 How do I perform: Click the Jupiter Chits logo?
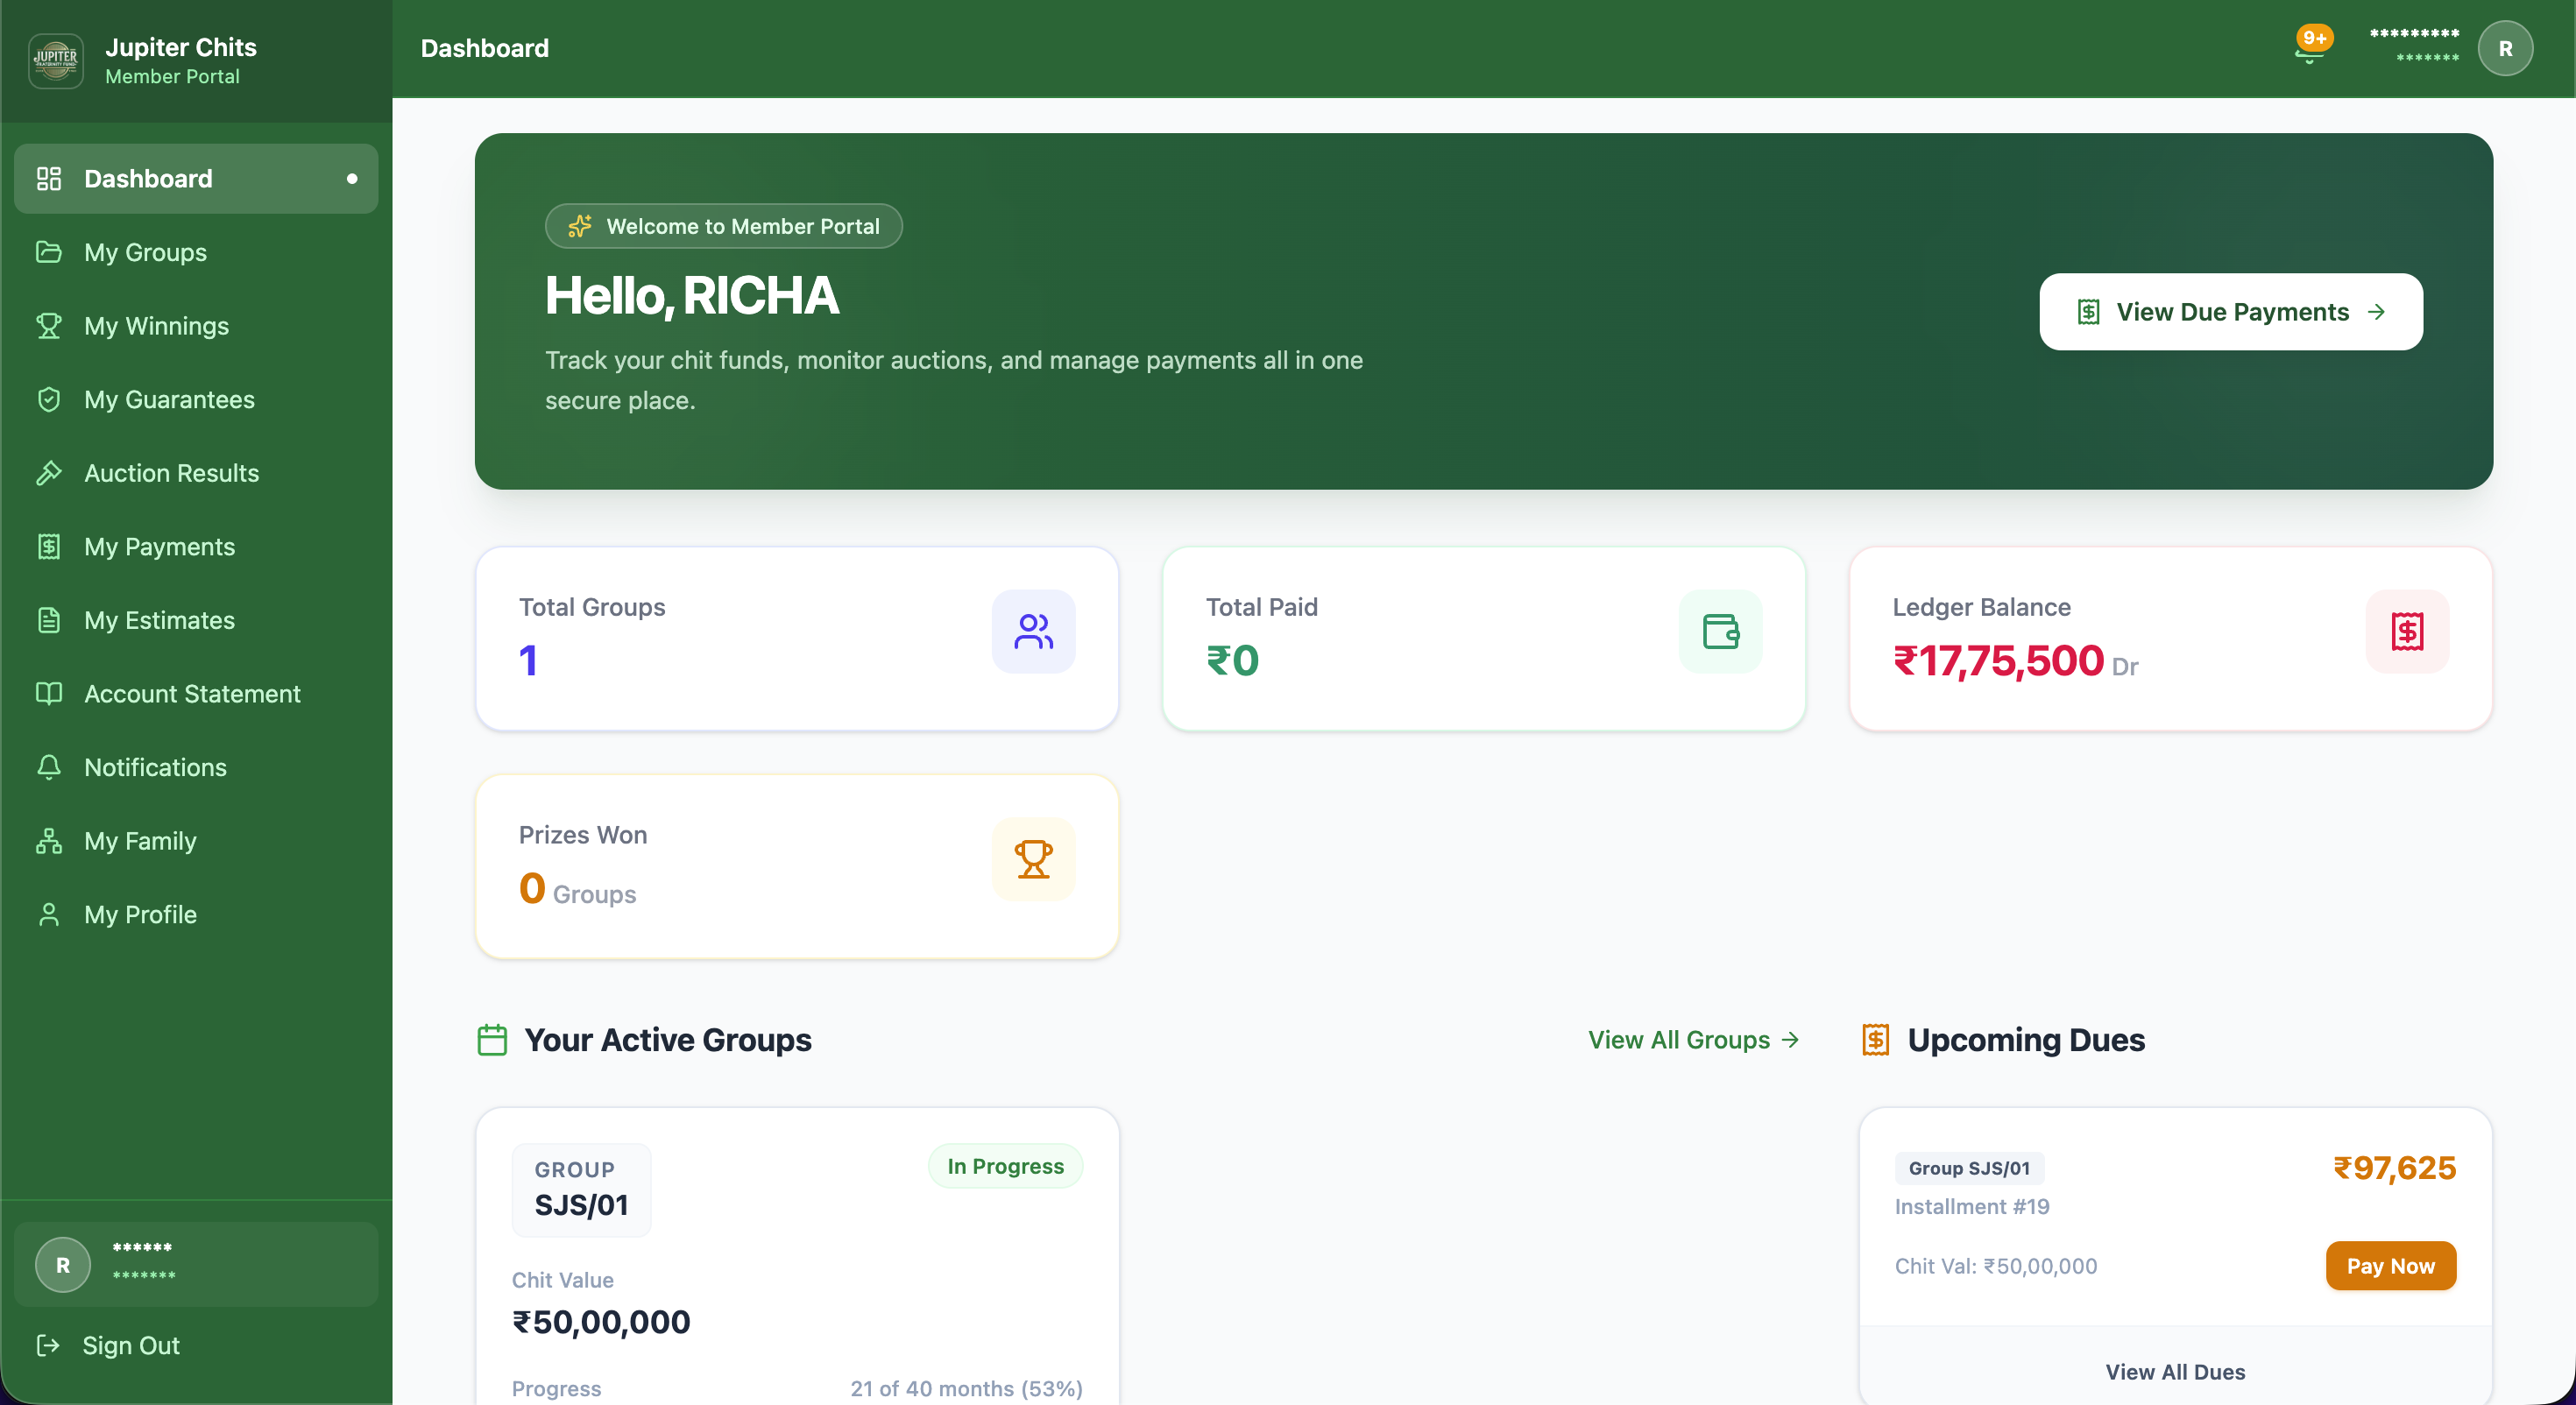[x=56, y=60]
